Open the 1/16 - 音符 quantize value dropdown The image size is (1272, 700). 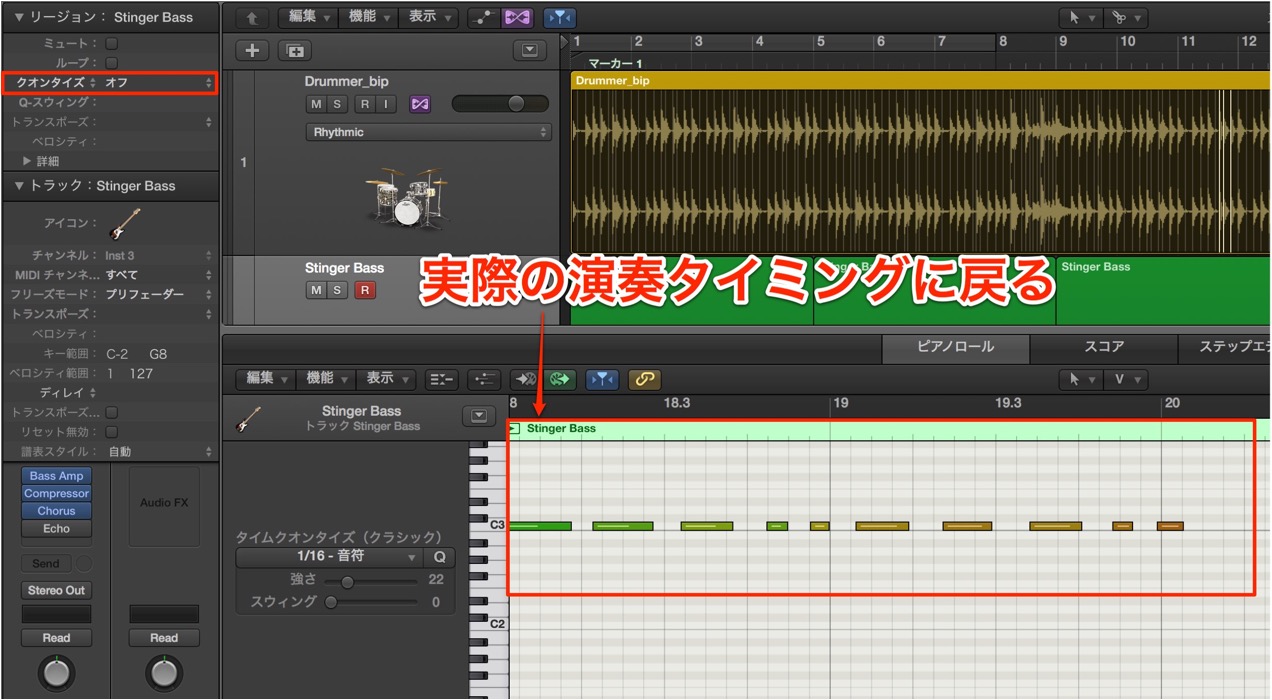(329, 557)
